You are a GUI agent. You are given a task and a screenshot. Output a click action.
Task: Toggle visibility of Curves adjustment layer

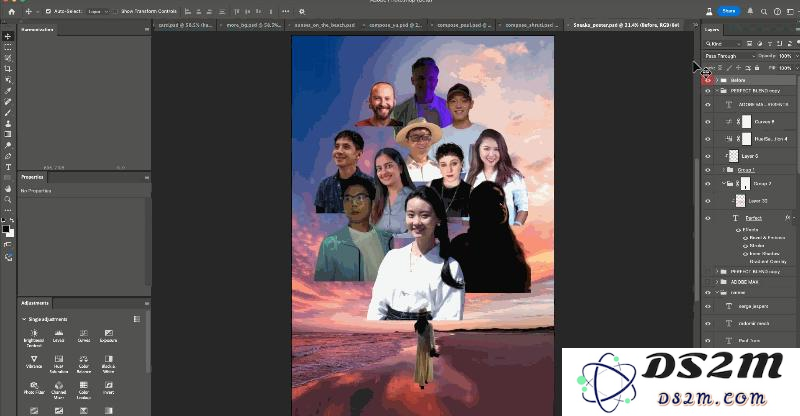(x=707, y=122)
